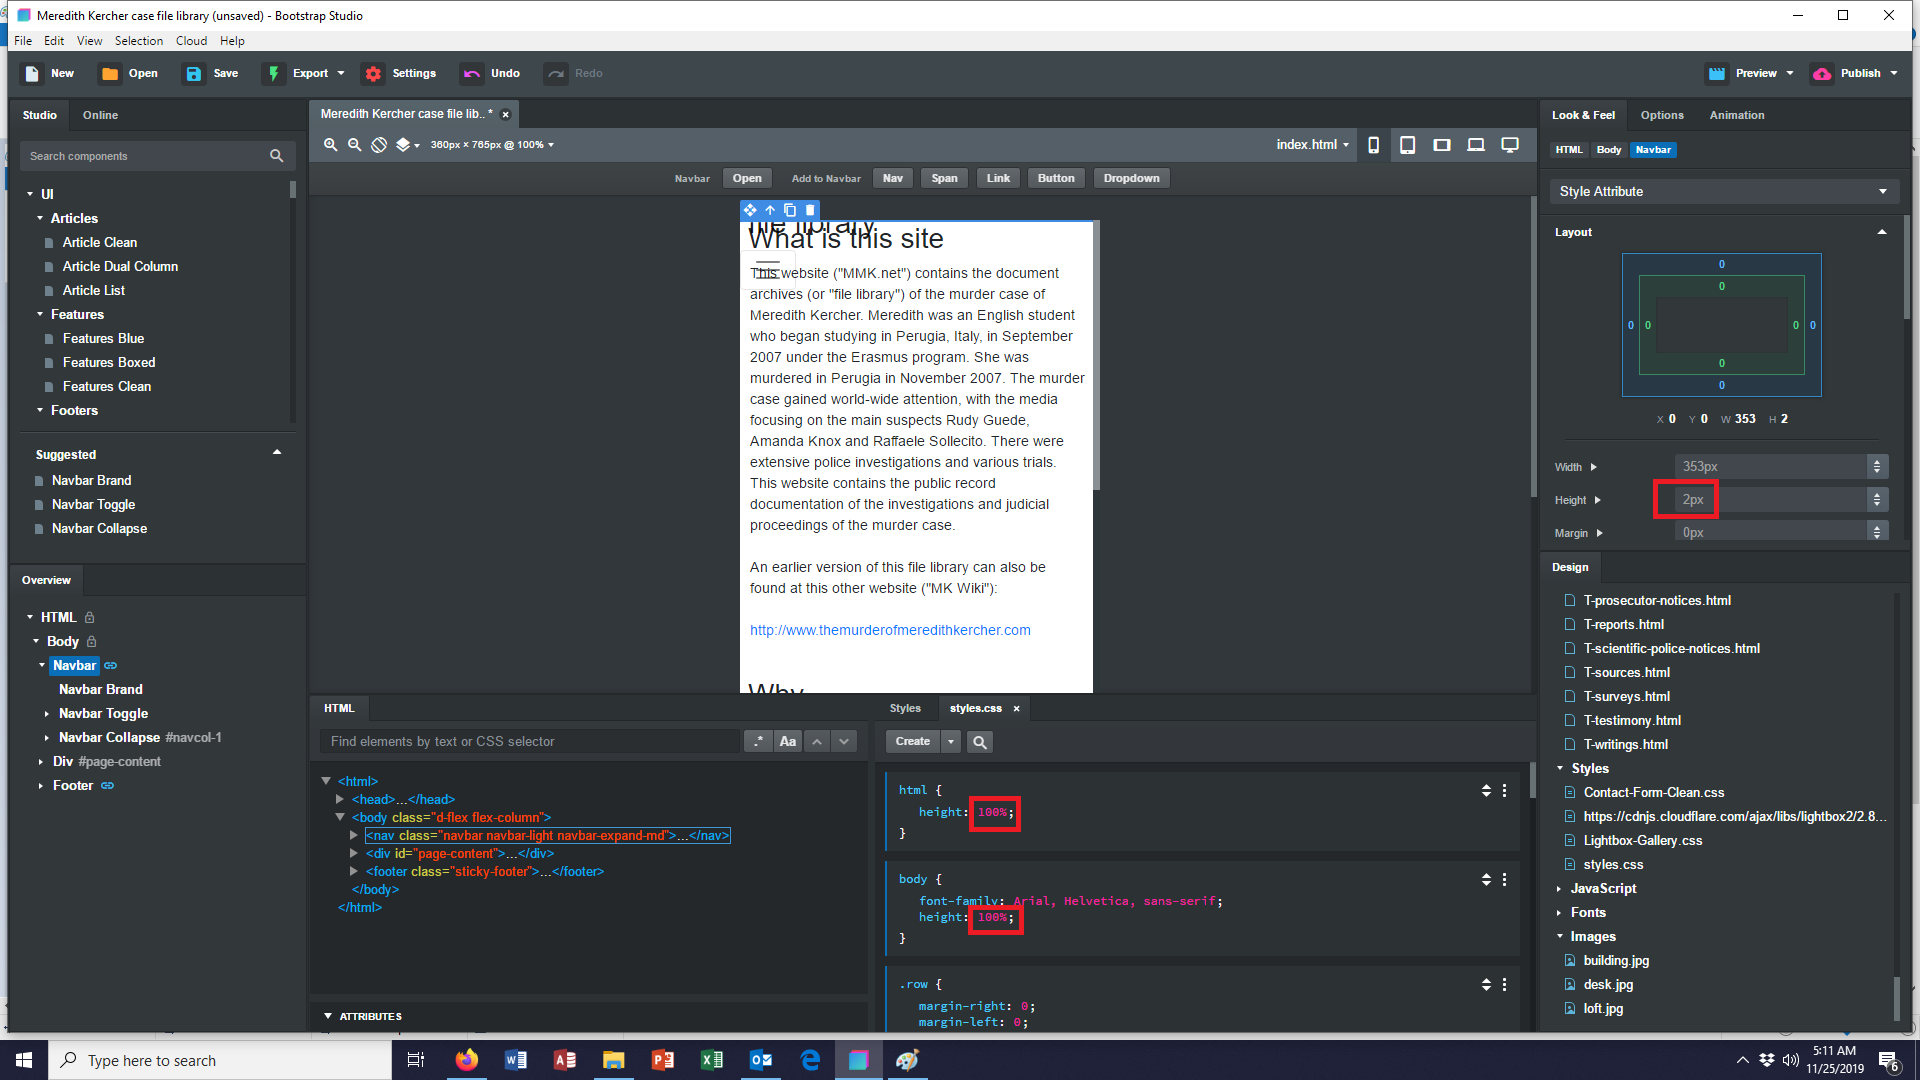Expand the head tag node
The height and width of the screenshot is (1080, 1920).
340,799
